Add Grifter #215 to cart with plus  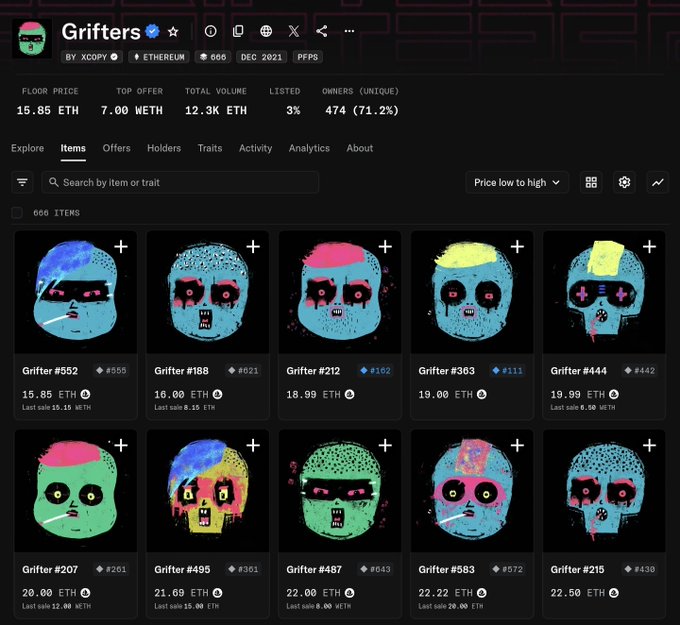tap(649, 445)
